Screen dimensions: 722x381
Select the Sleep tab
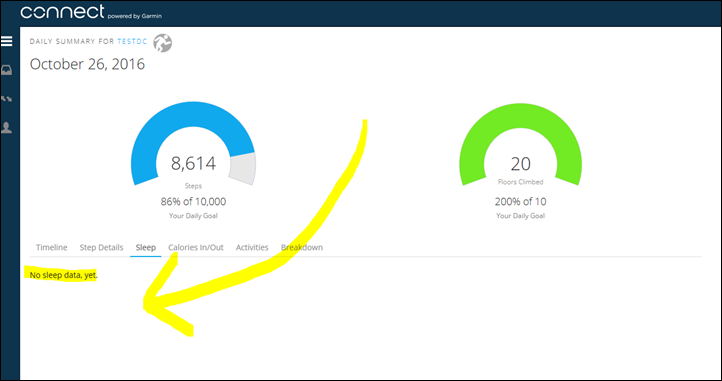[x=146, y=247]
